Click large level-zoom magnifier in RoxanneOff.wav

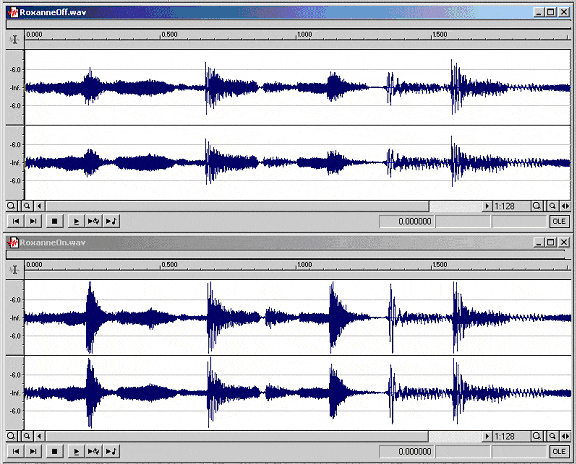11,206
